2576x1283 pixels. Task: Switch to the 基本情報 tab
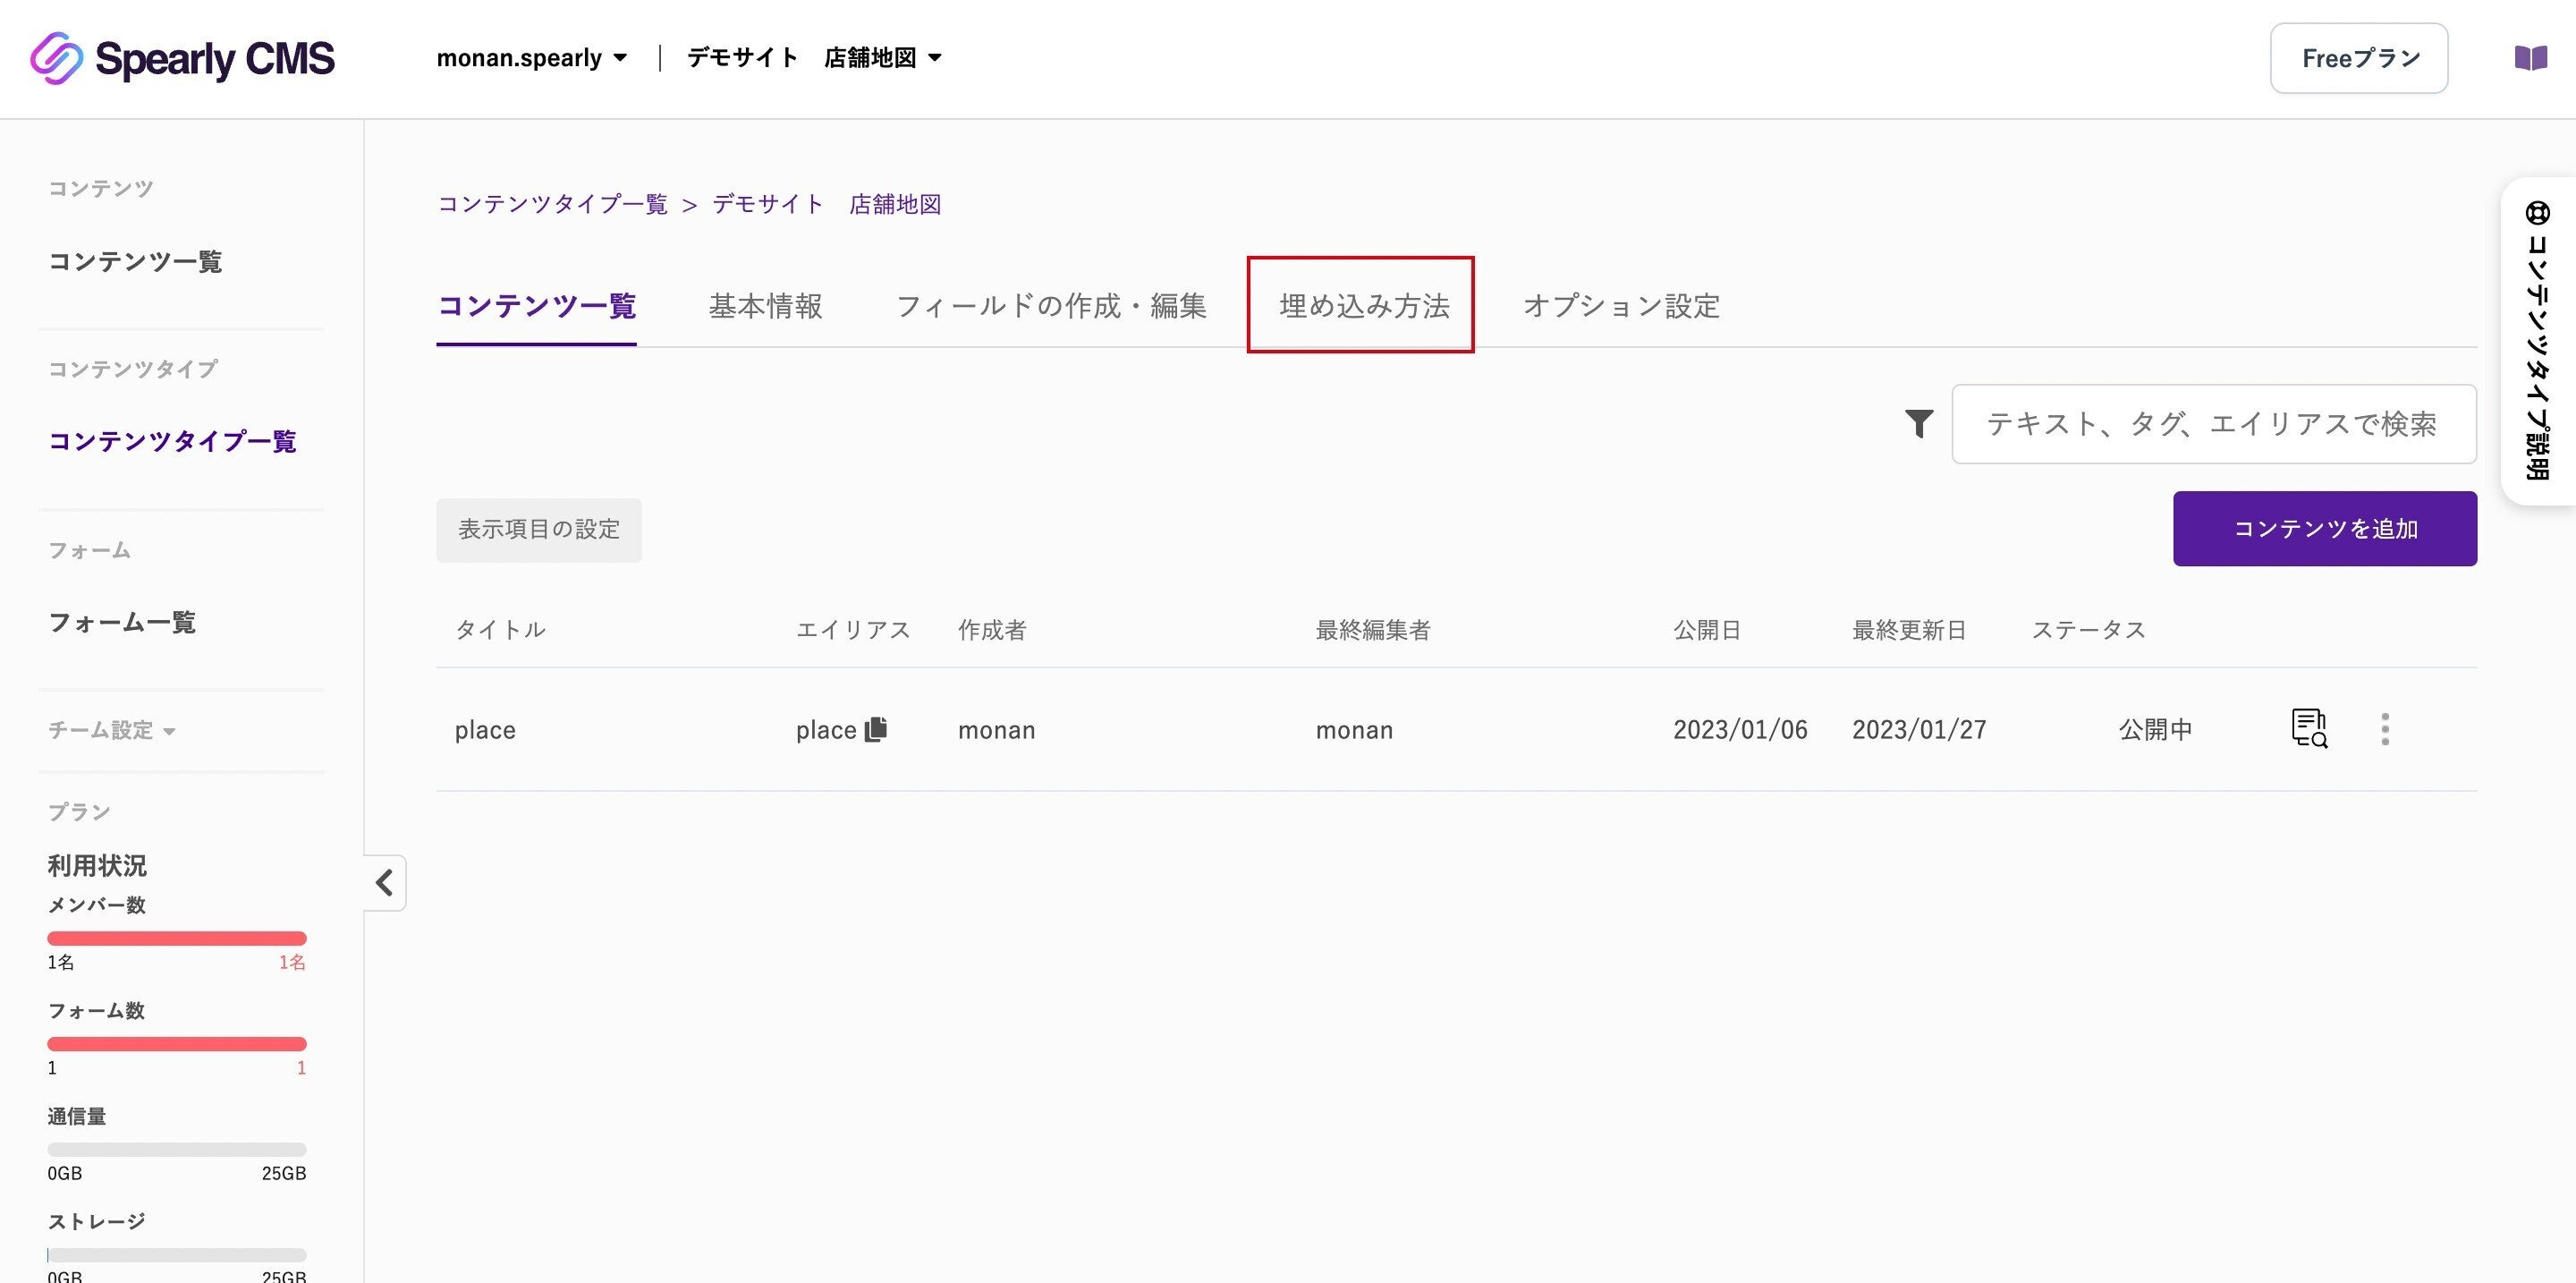coord(765,305)
